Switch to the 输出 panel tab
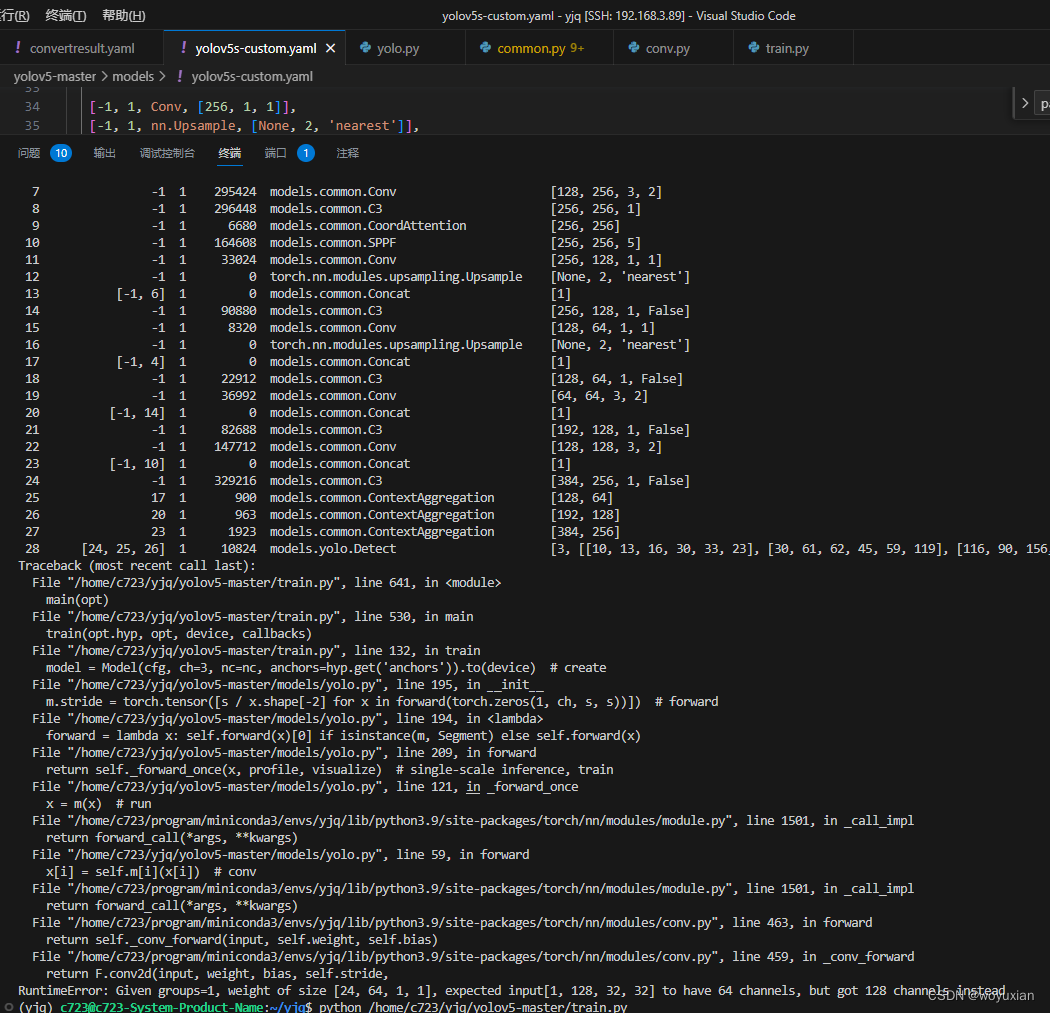The image size is (1050, 1013). click(x=106, y=152)
